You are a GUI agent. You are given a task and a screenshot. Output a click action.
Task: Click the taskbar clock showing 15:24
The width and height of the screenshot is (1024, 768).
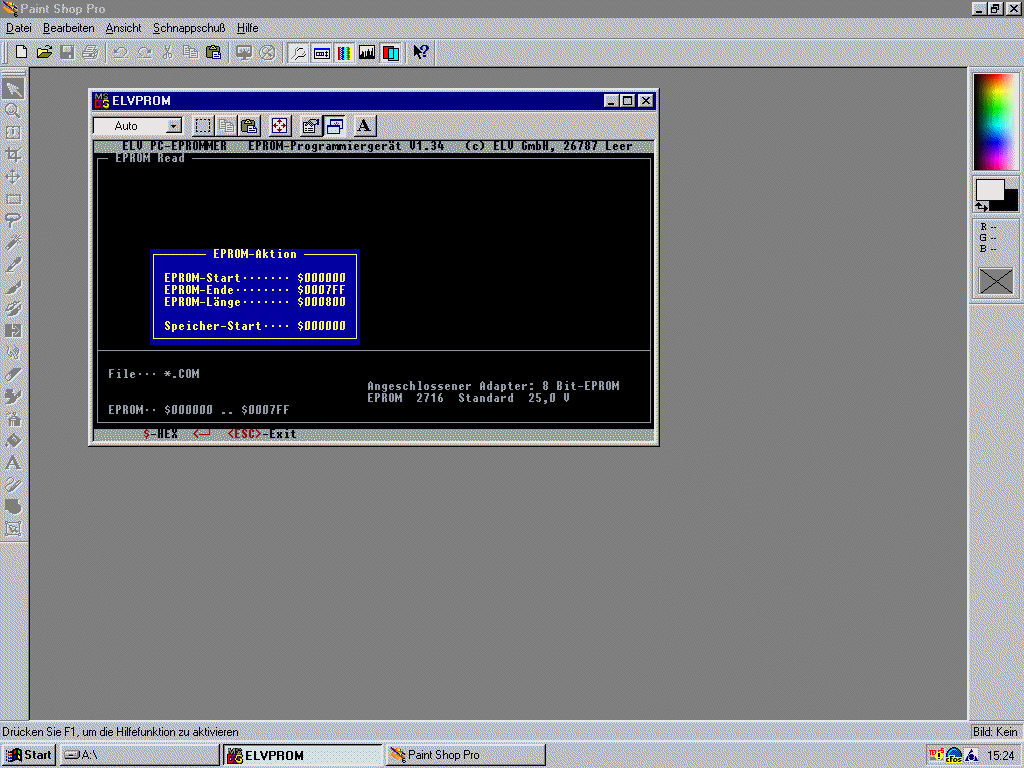(x=1000, y=756)
